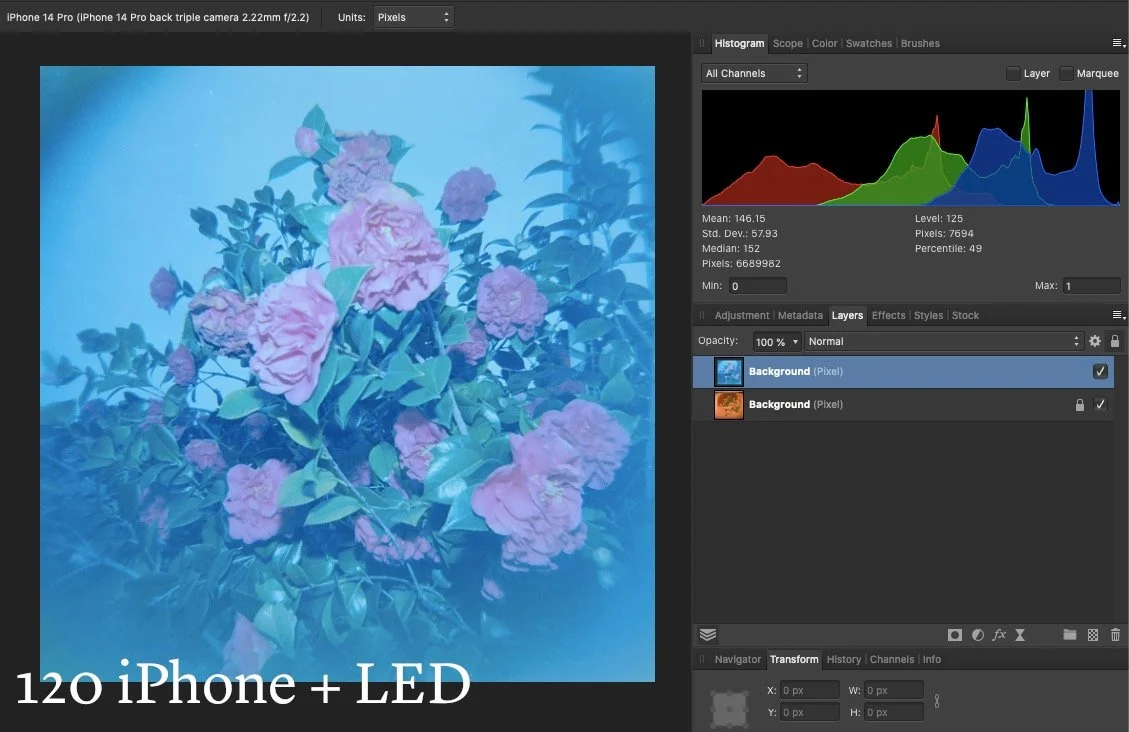Open the Metadata tab
This screenshot has height=732, width=1129.
(800, 315)
